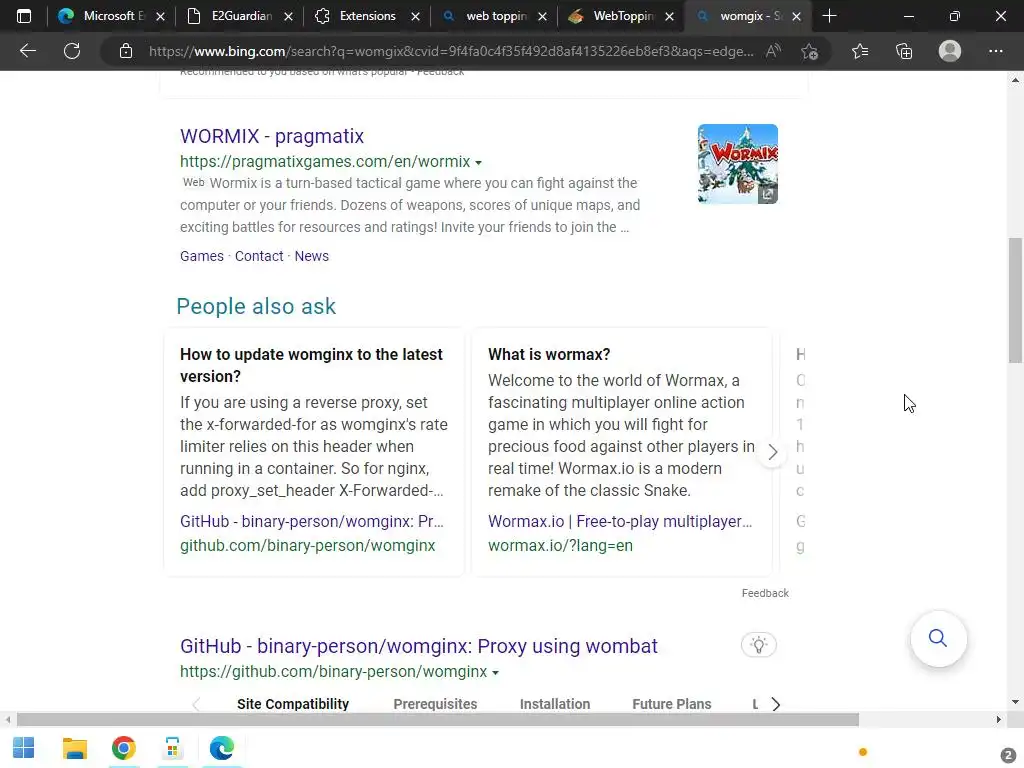Open visual search icon on Wormix thumbnail
Image resolution: width=1024 pixels, height=768 pixels.
click(767, 194)
